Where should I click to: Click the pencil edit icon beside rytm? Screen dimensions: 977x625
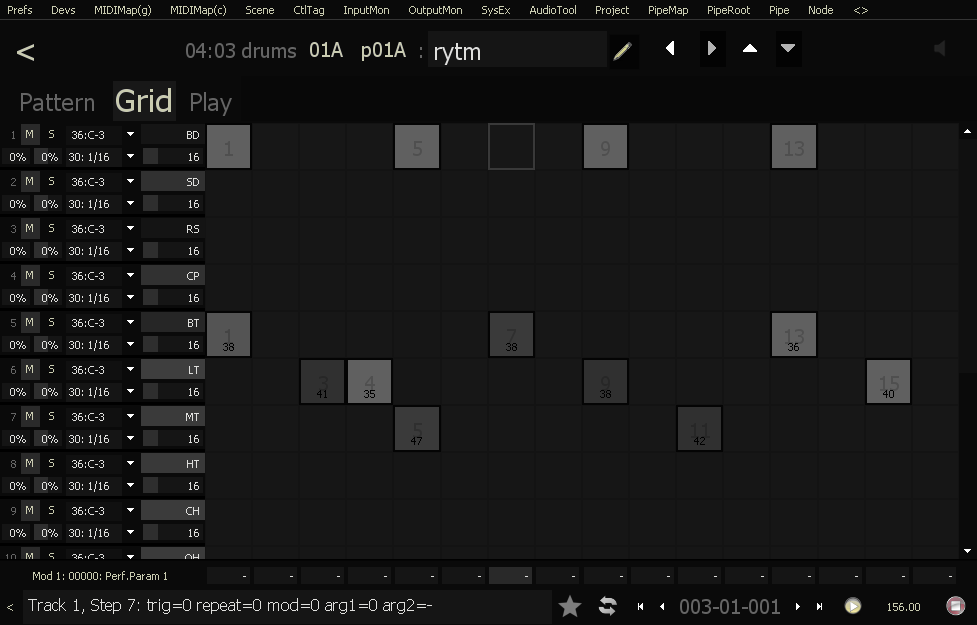coord(622,51)
